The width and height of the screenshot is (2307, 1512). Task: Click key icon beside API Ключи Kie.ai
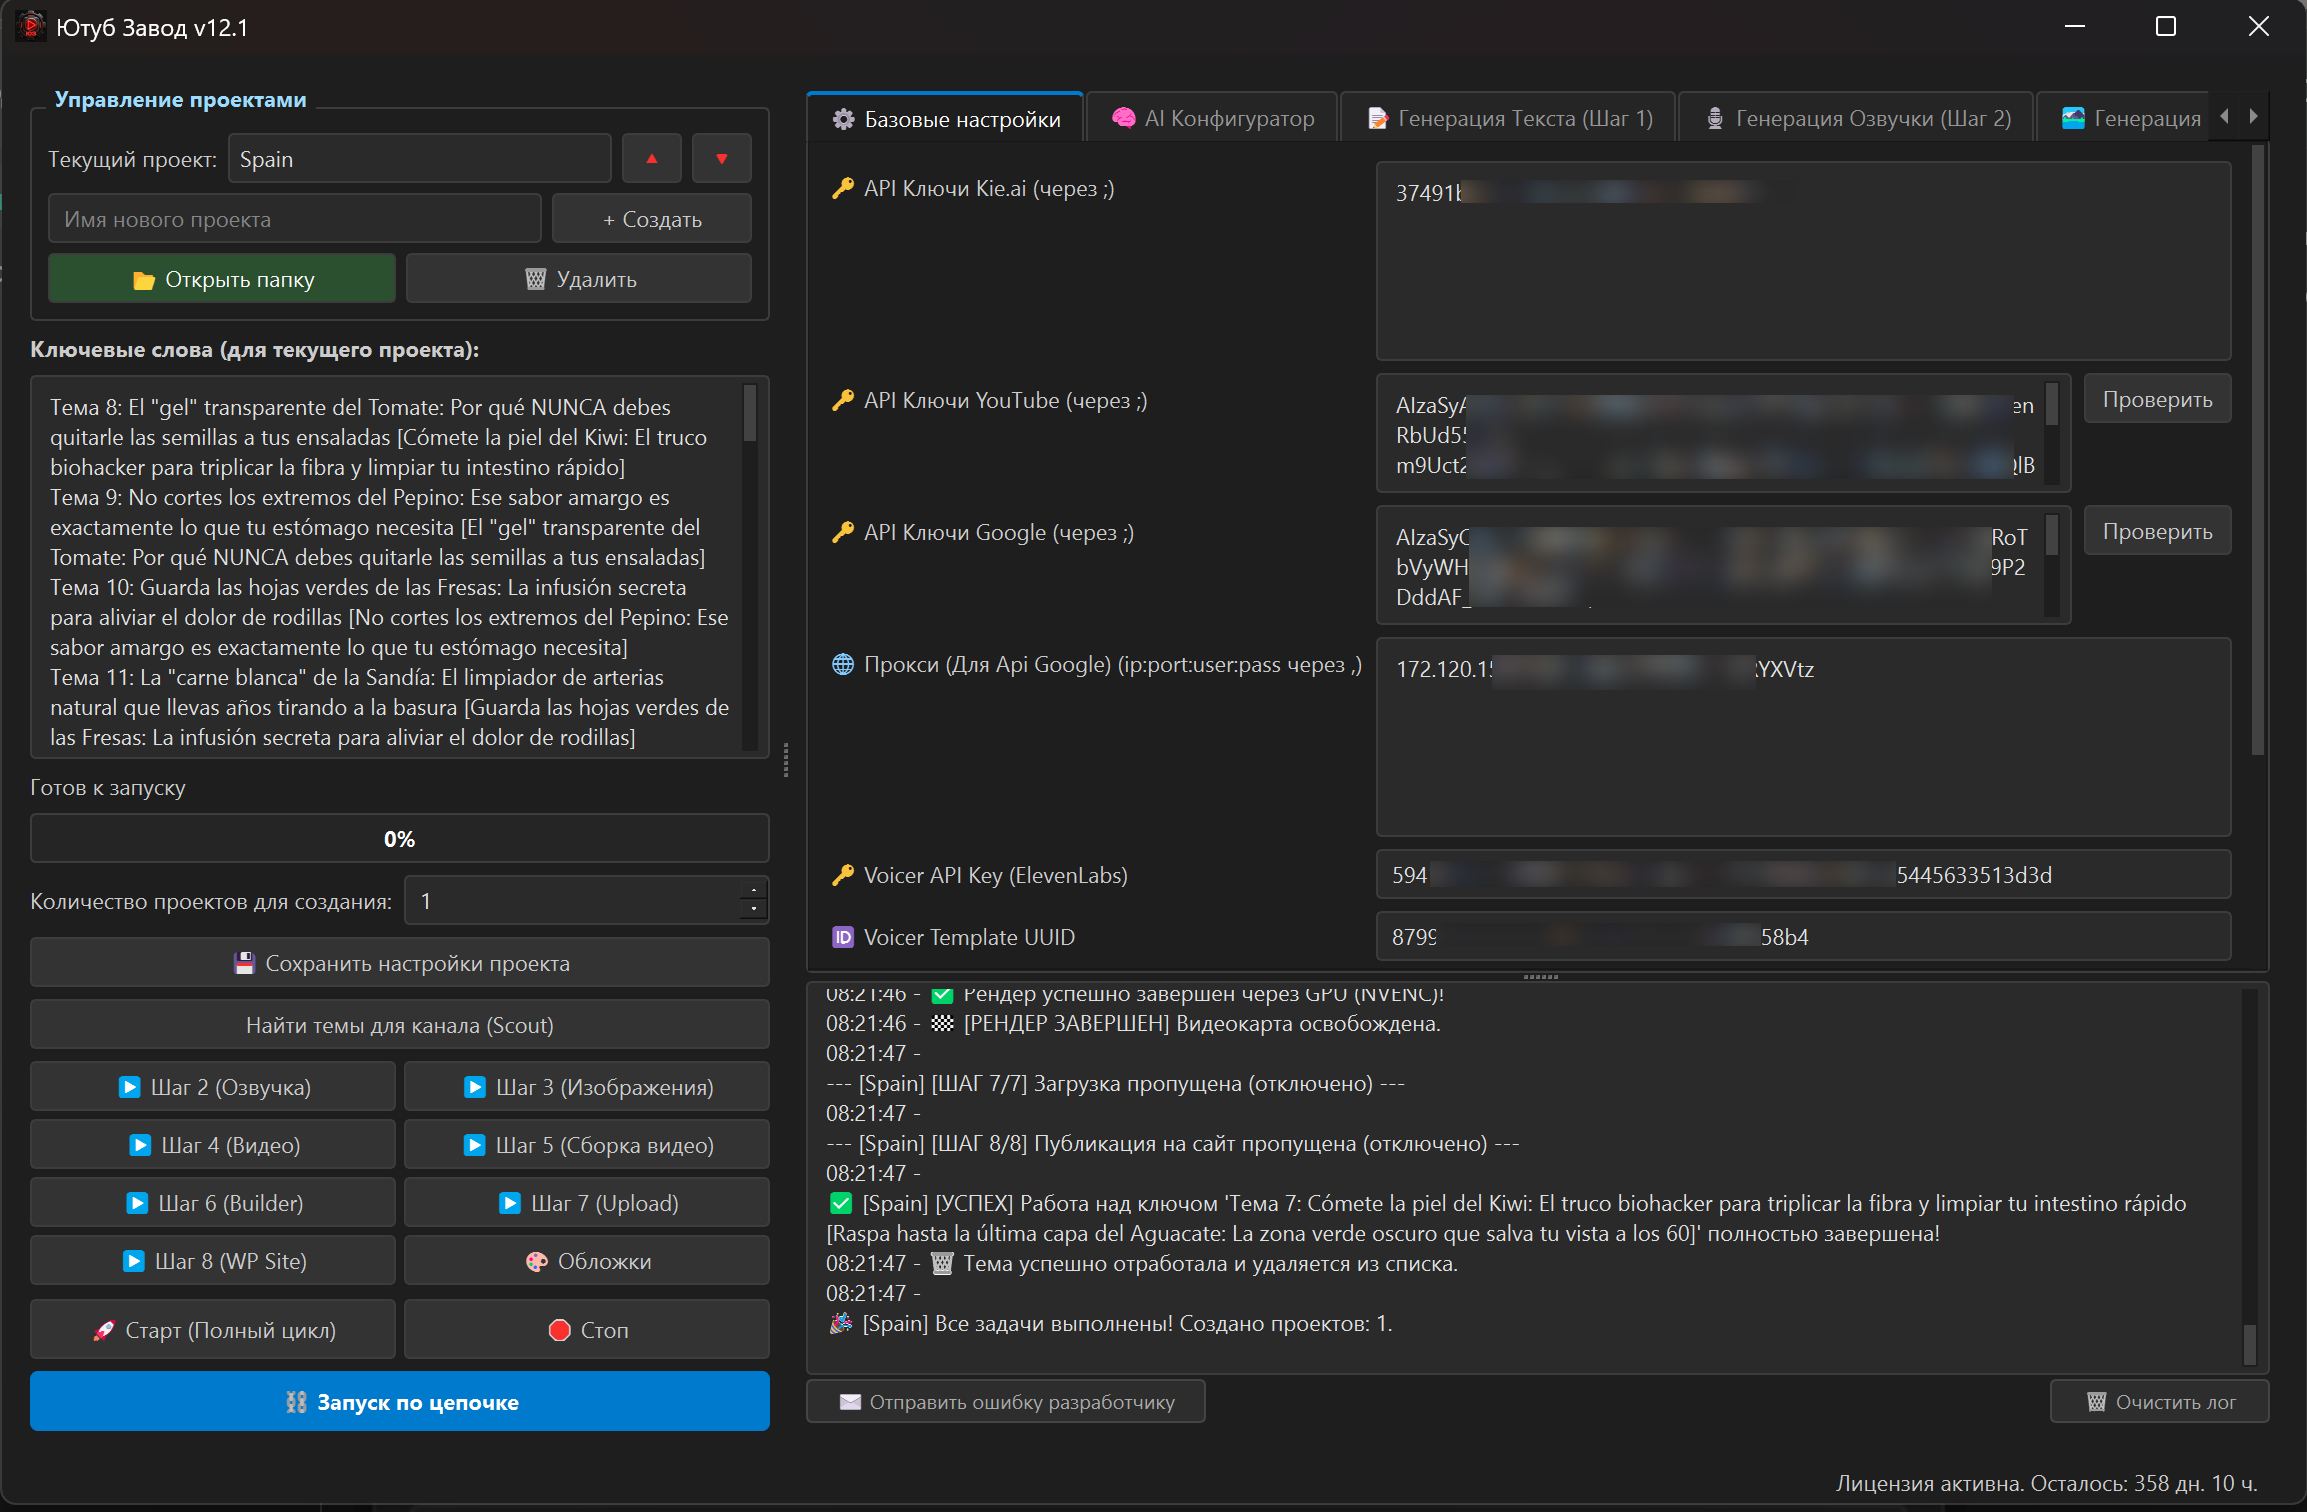(843, 188)
